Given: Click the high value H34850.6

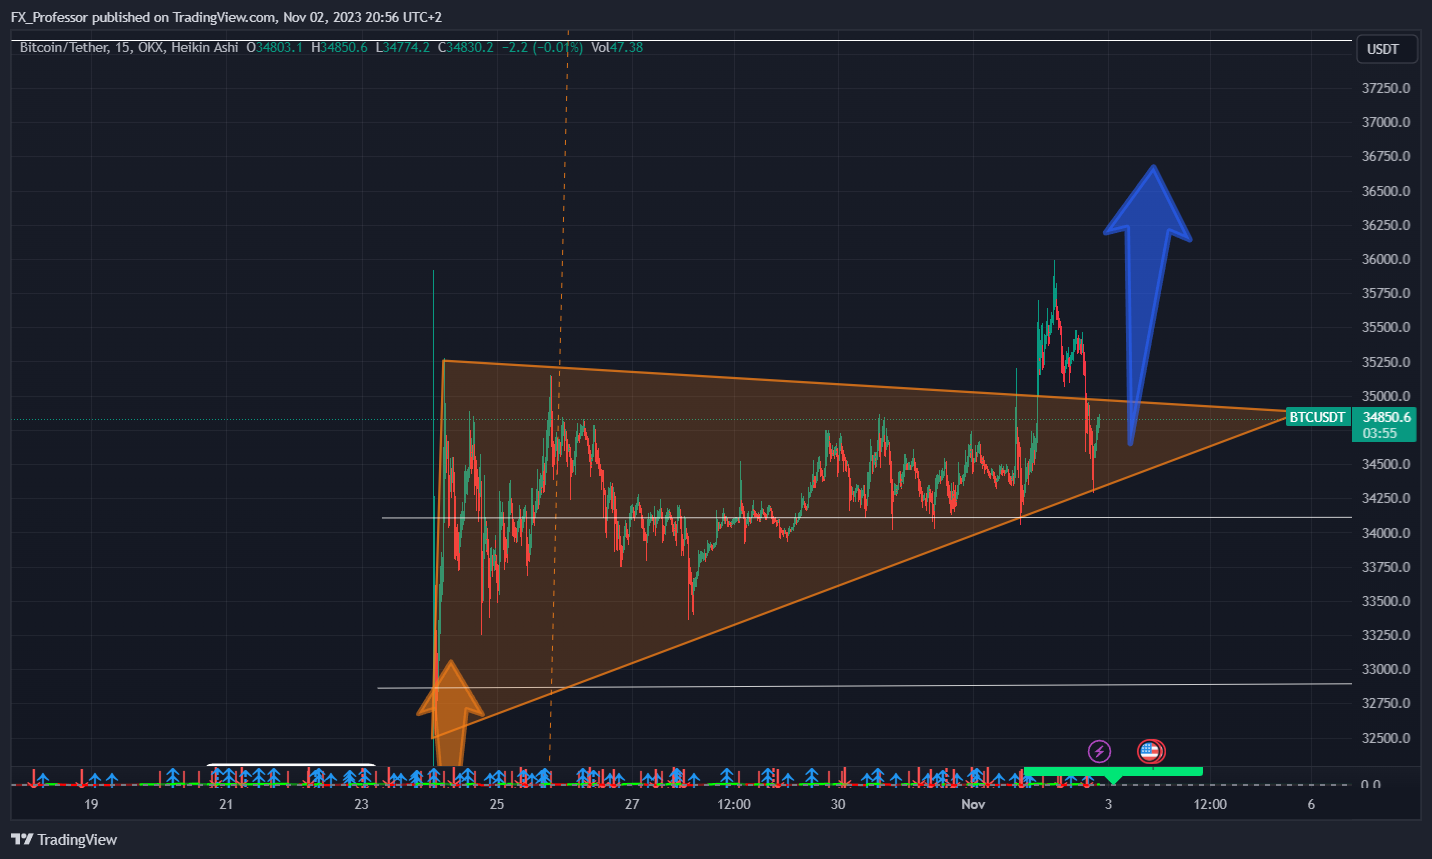Looking at the screenshot, I should [339, 47].
